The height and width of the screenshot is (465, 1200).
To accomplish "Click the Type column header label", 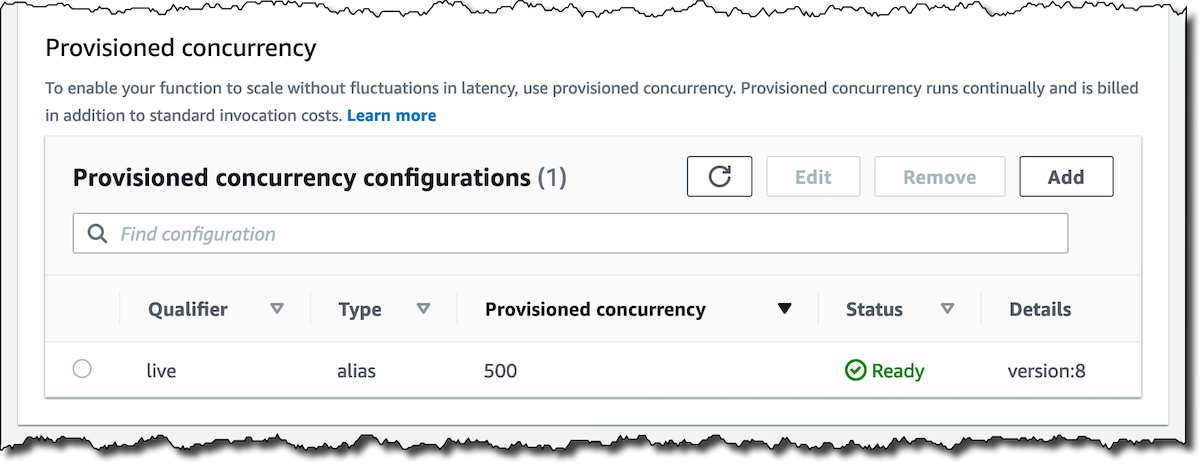I will [360, 309].
